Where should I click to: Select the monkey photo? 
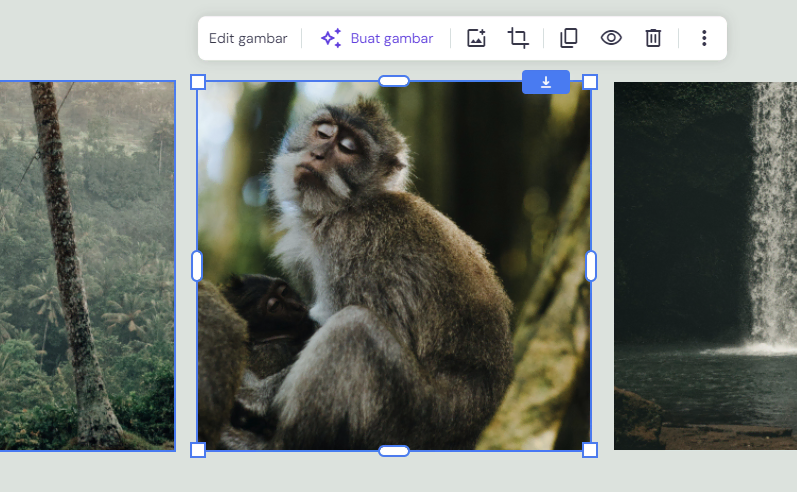pos(394,280)
